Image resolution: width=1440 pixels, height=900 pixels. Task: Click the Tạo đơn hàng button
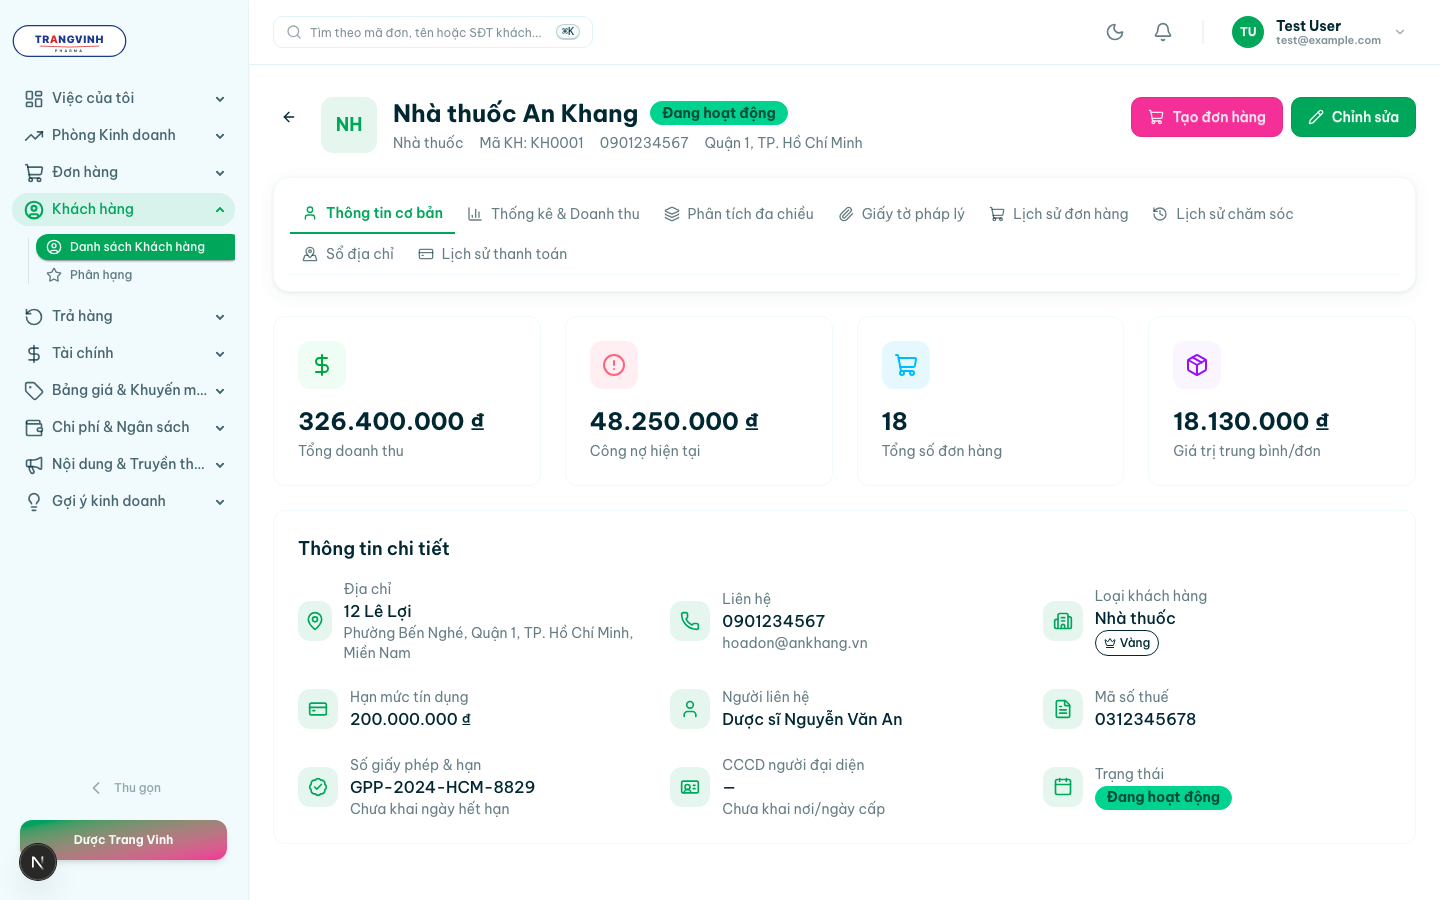coord(1207,117)
